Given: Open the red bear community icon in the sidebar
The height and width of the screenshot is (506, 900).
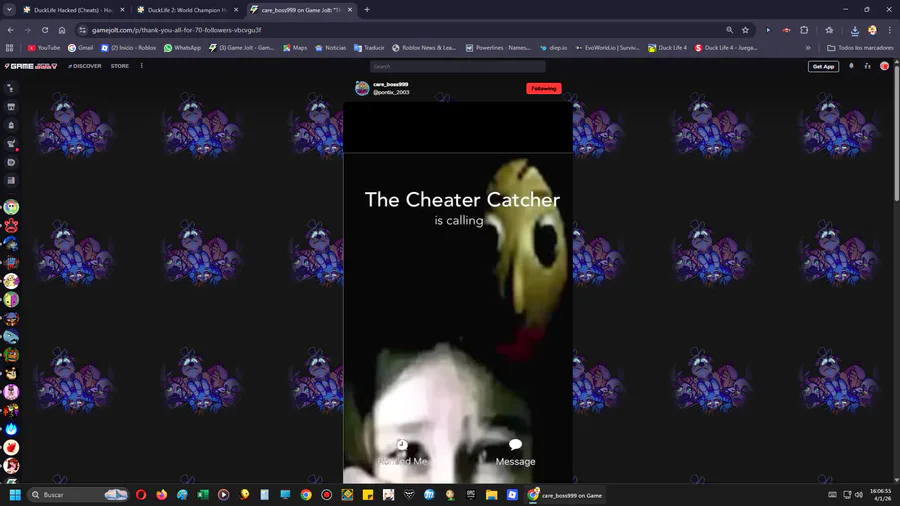Looking at the screenshot, I should [x=11, y=225].
